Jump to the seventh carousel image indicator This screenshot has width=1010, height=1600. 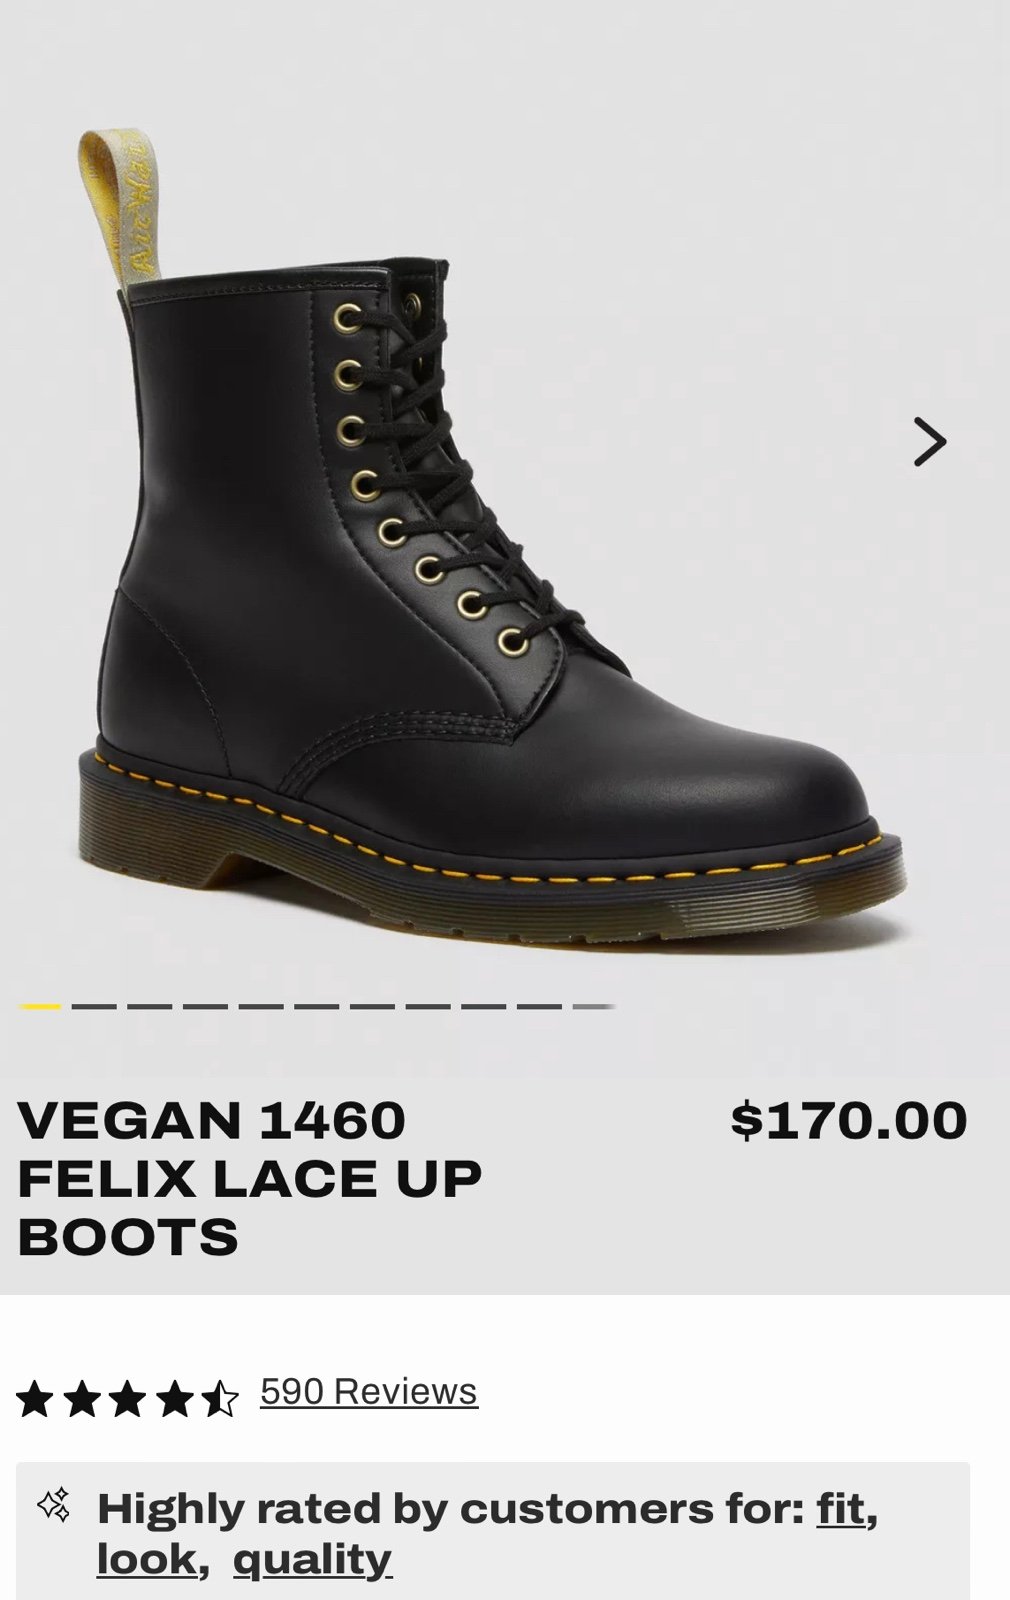point(372,1006)
